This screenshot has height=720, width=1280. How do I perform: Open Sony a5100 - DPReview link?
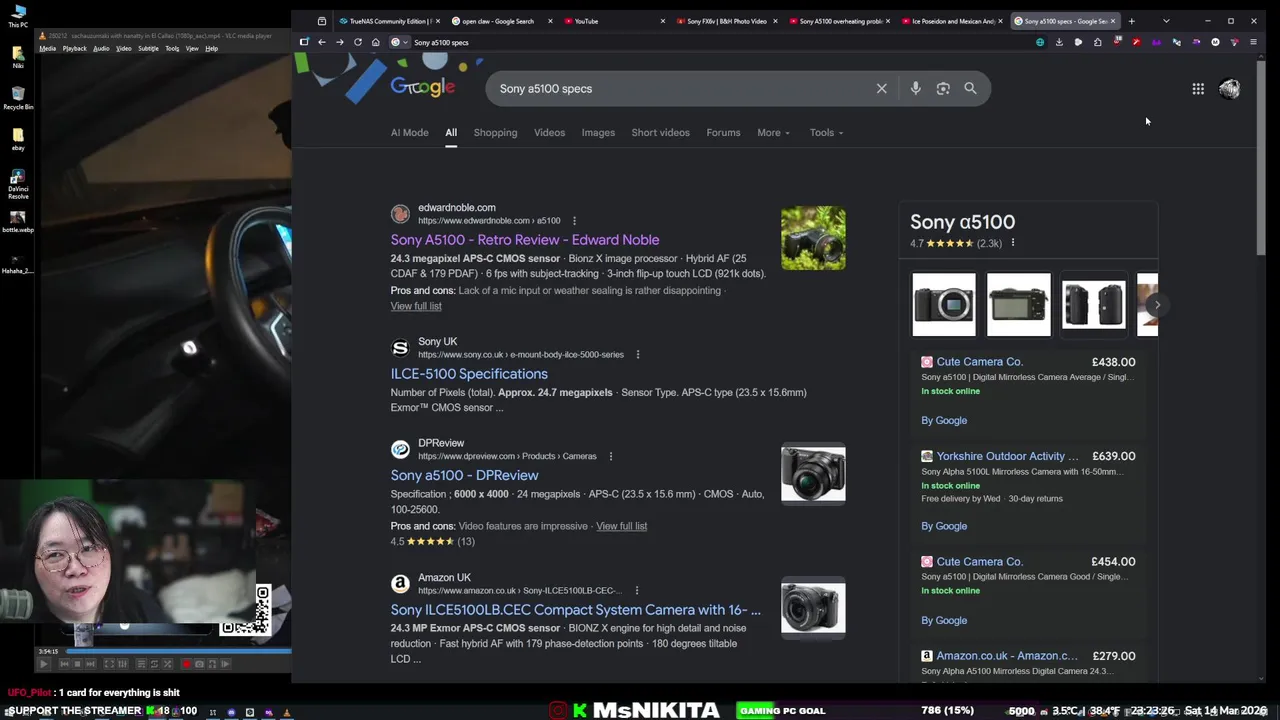[464, 476]
